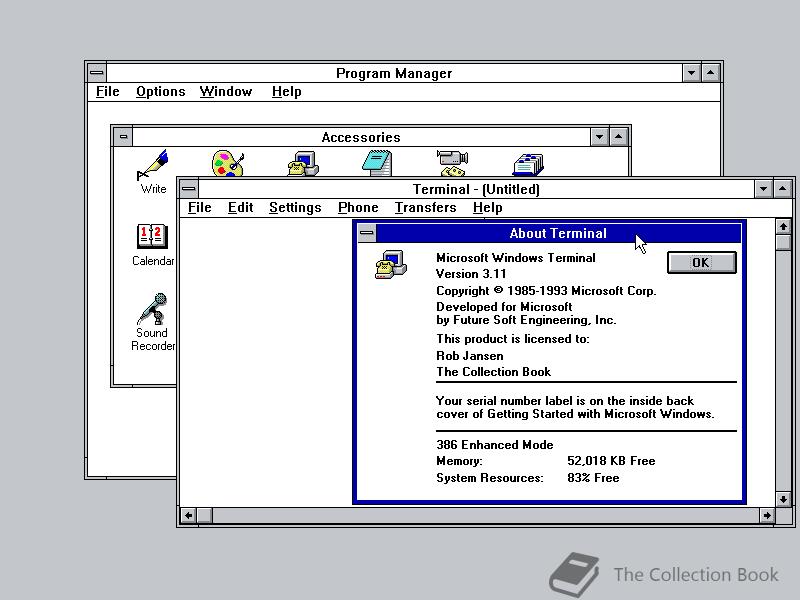Click "386 Enhanced Mode" text
This screenshot has height=600, width=800.
(494, 445)
